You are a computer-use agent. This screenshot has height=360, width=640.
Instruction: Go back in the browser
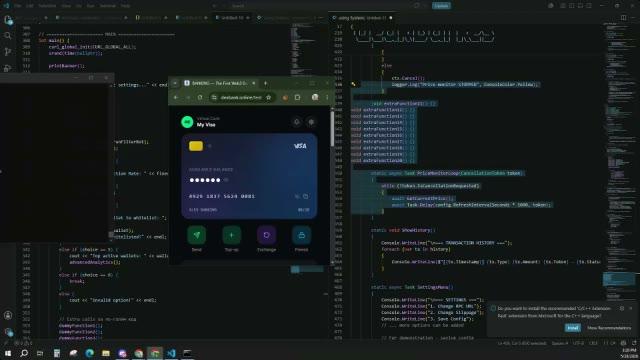(176, 98)
